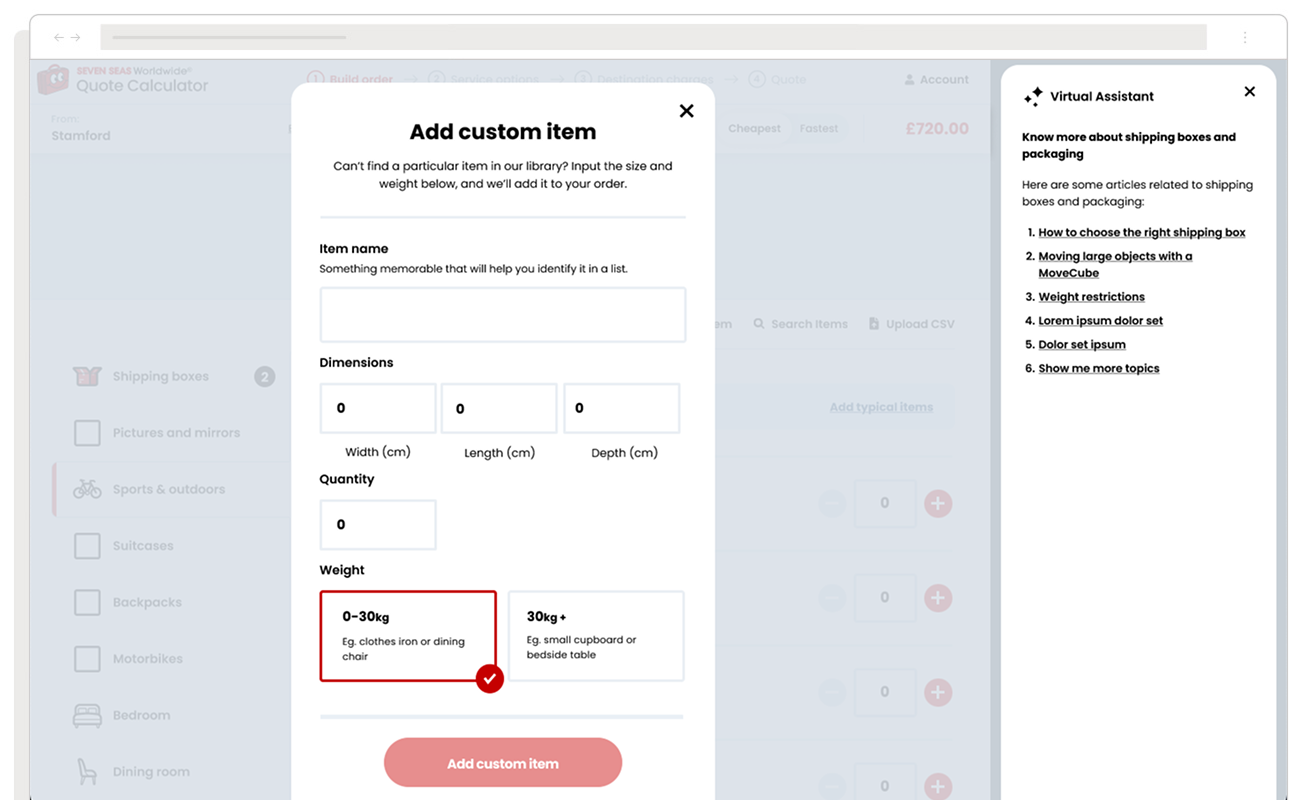This screenshot has width=1300, height=800.
Task: Click the Item name input field
Action: point(503,315)
